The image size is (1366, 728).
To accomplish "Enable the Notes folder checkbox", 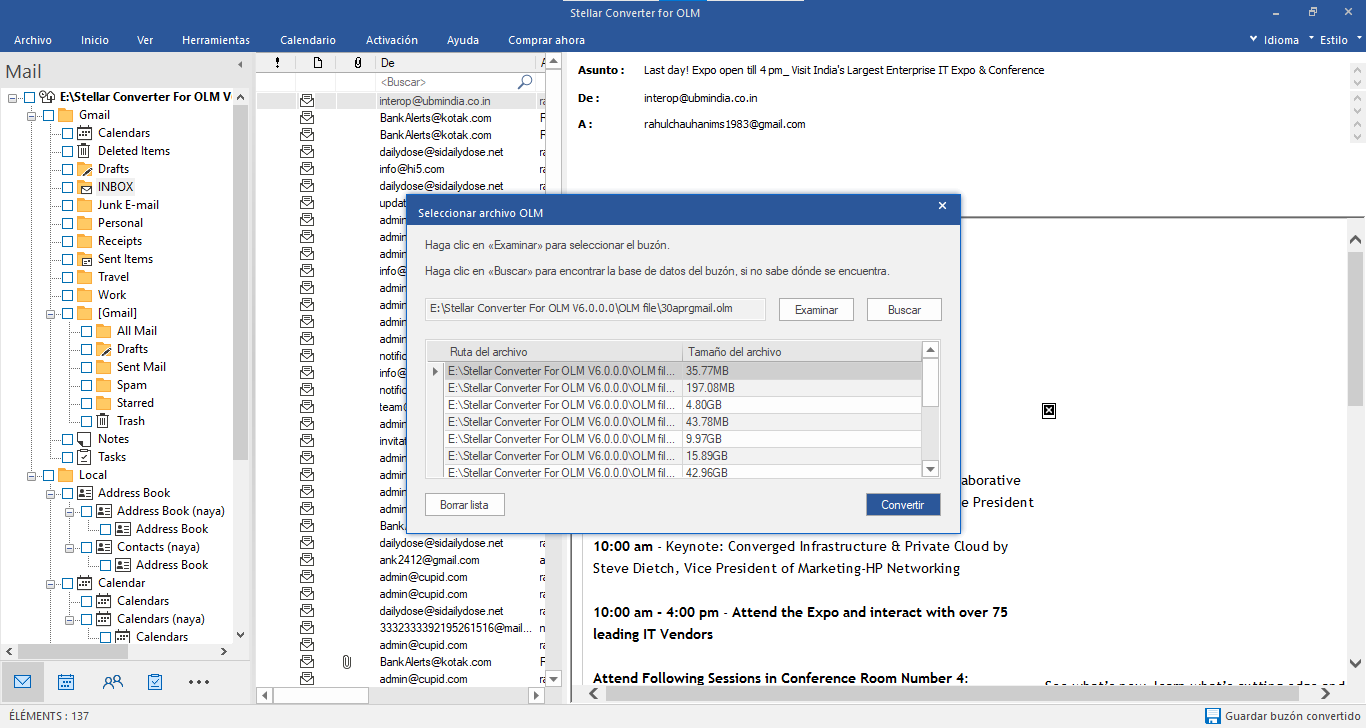I will click(x=67, y=439).
